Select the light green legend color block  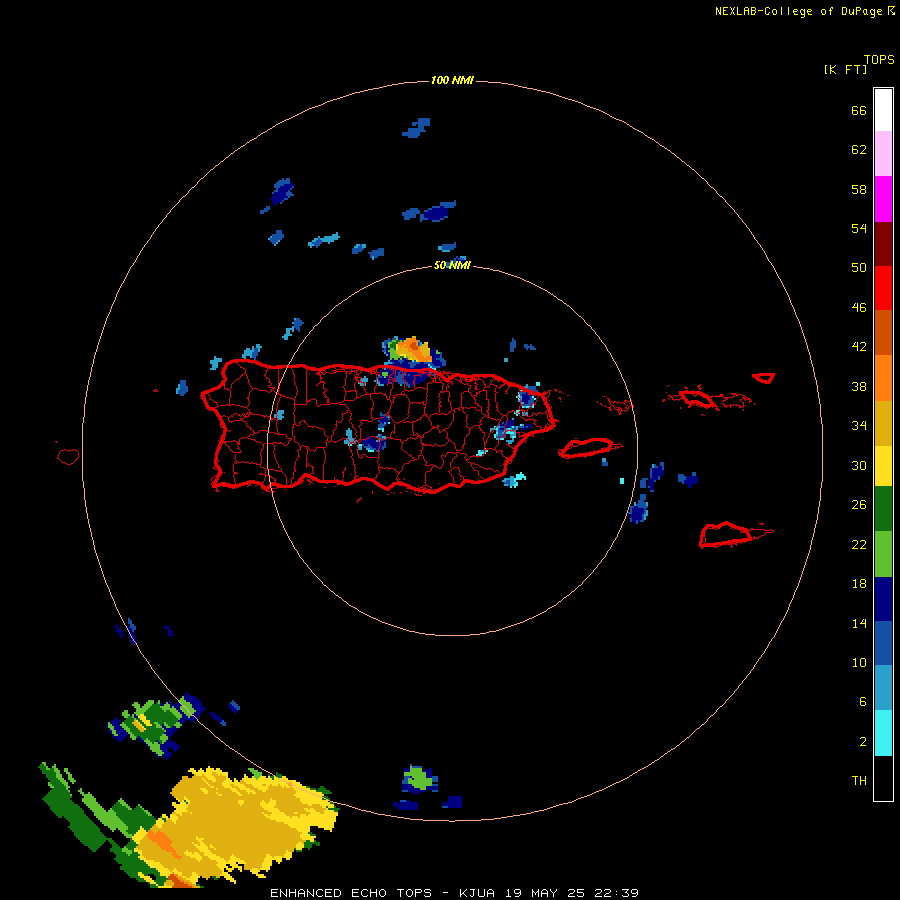(x=883, y=554)
